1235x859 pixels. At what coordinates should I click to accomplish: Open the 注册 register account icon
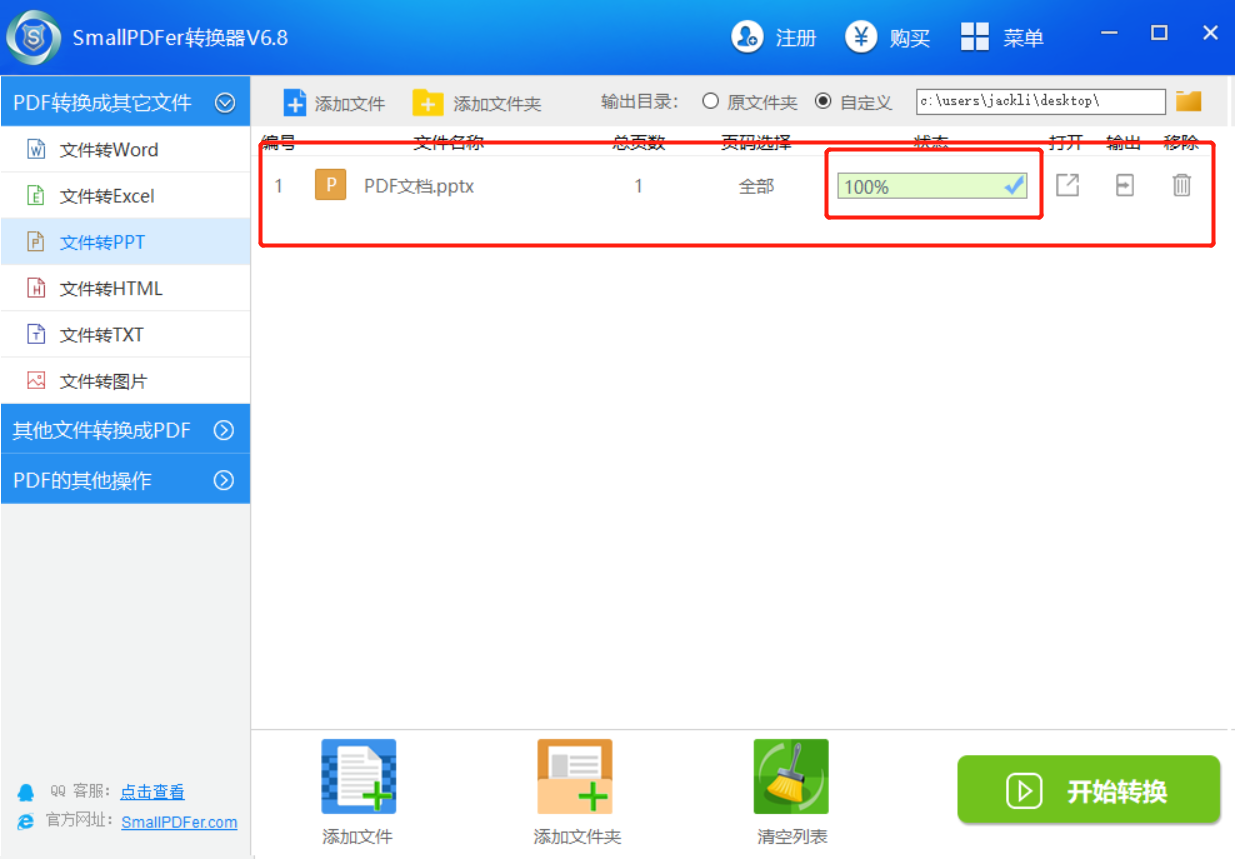coord(746,37)
